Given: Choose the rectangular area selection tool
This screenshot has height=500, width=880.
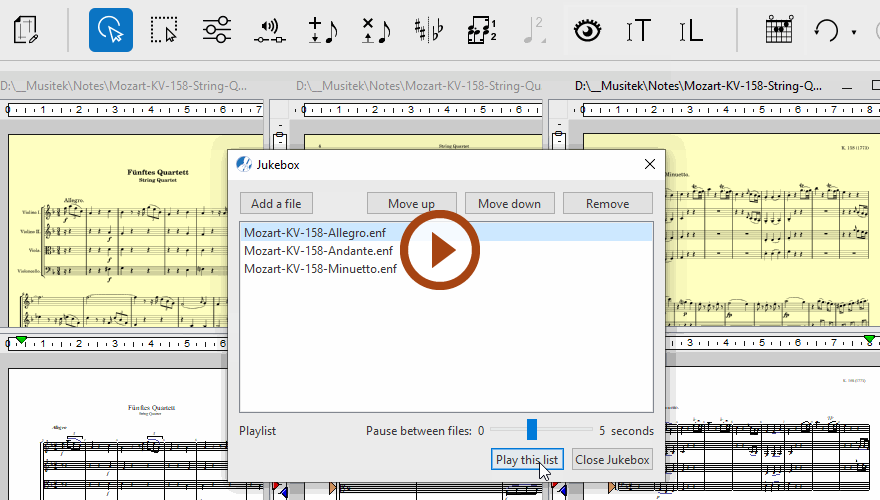Looking at the screenshot, I should point(163,30).
